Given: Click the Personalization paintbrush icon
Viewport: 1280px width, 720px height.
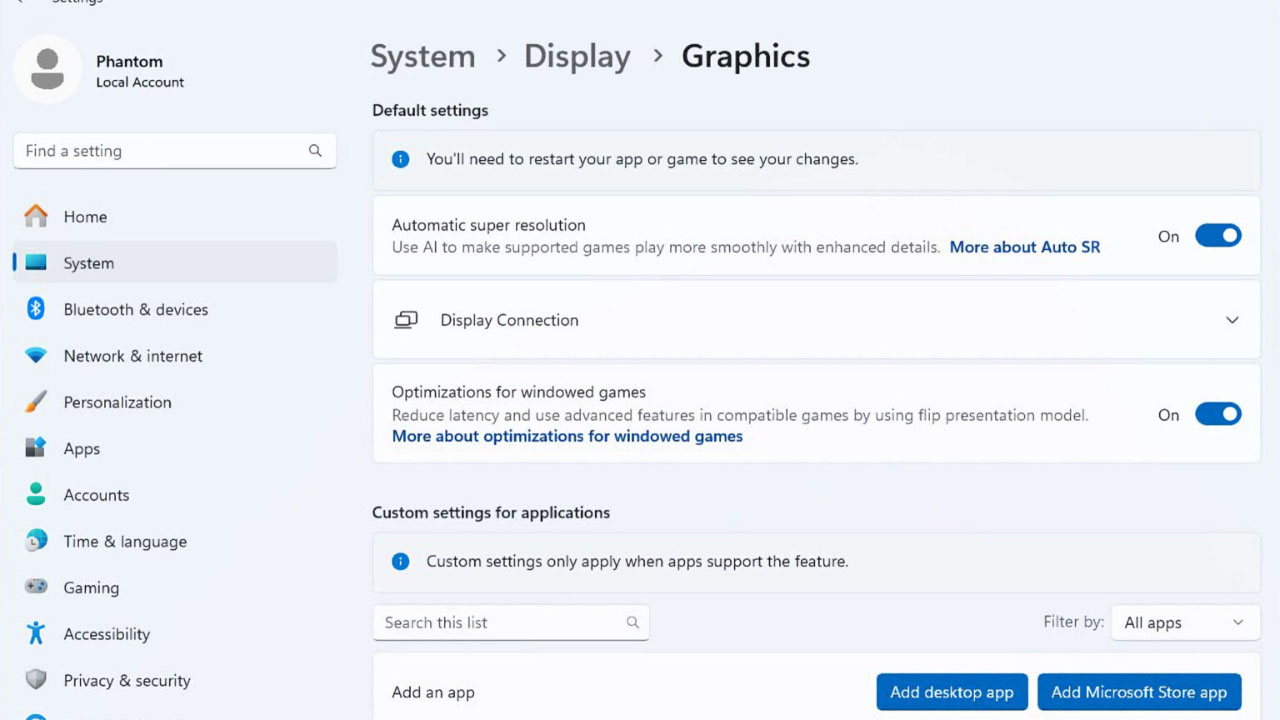Looking at the screenshot, I should coord(36,402).
